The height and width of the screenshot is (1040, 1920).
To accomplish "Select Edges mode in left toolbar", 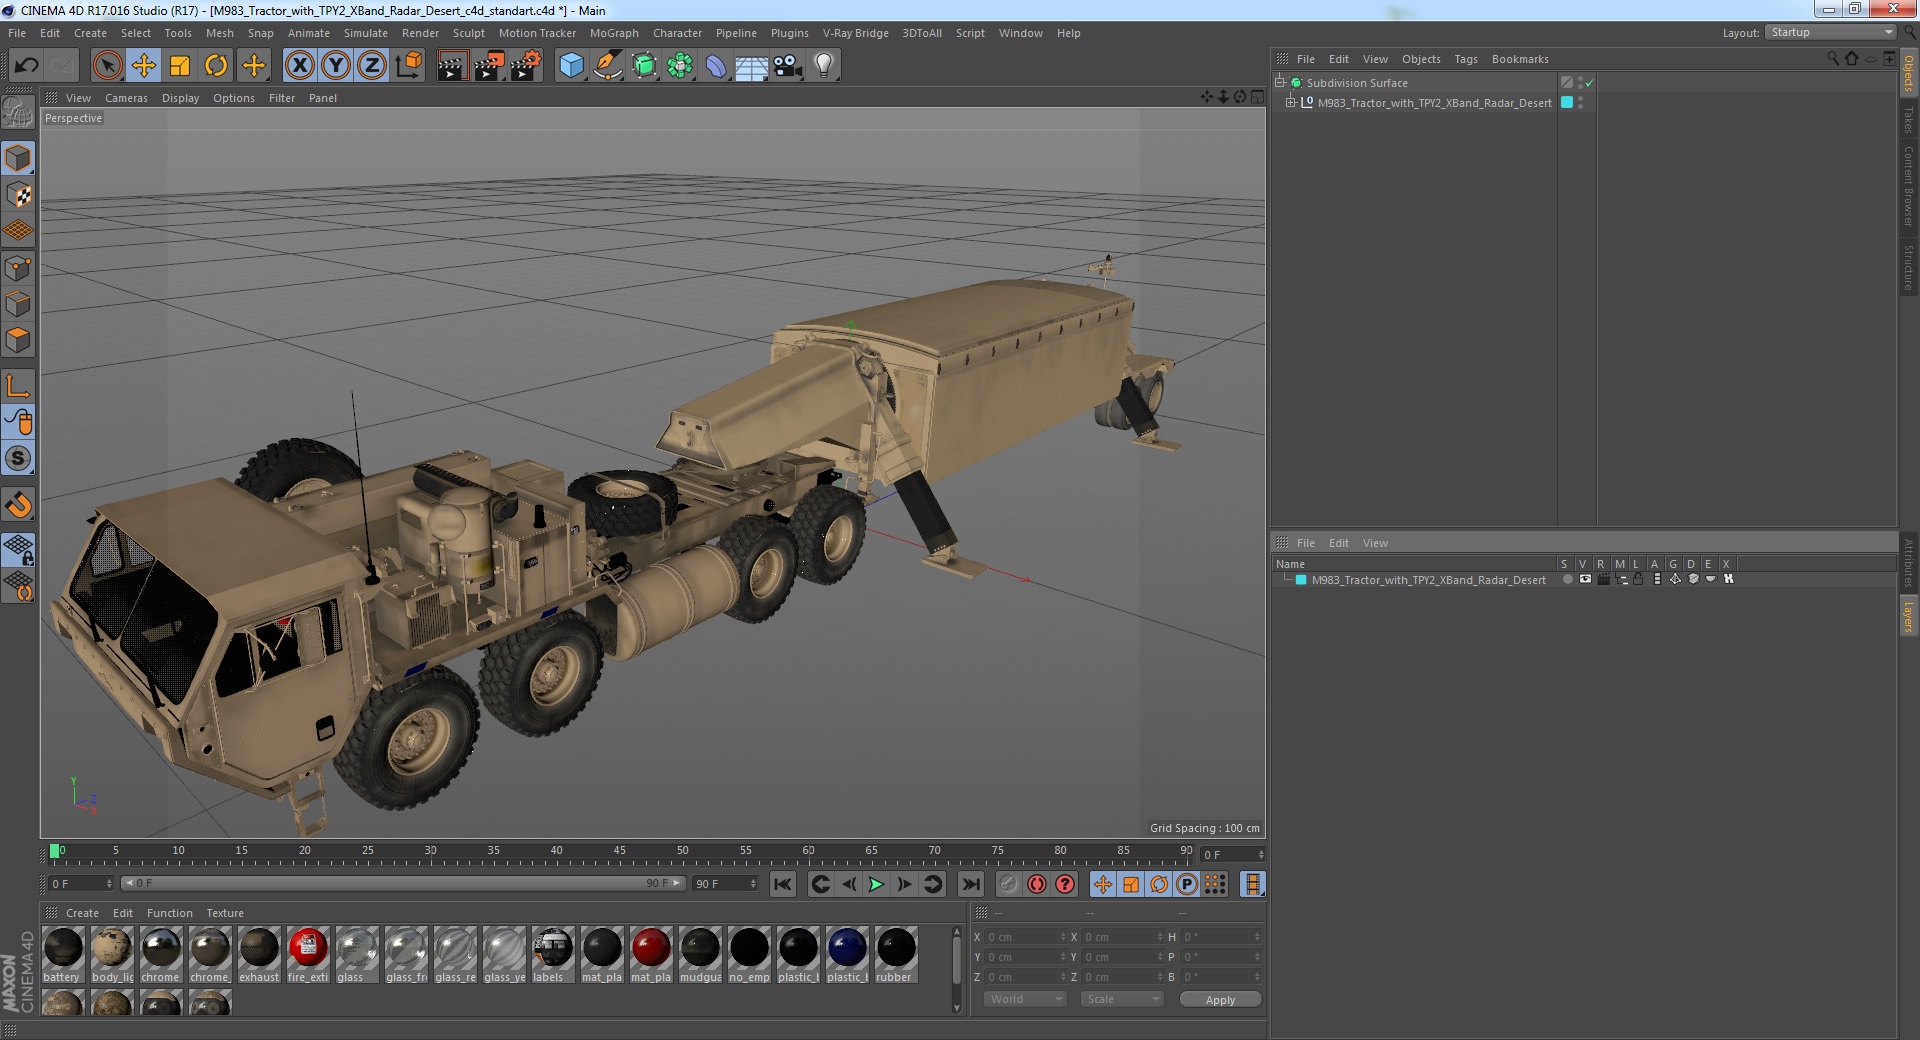I will click(x=18, y=304).
